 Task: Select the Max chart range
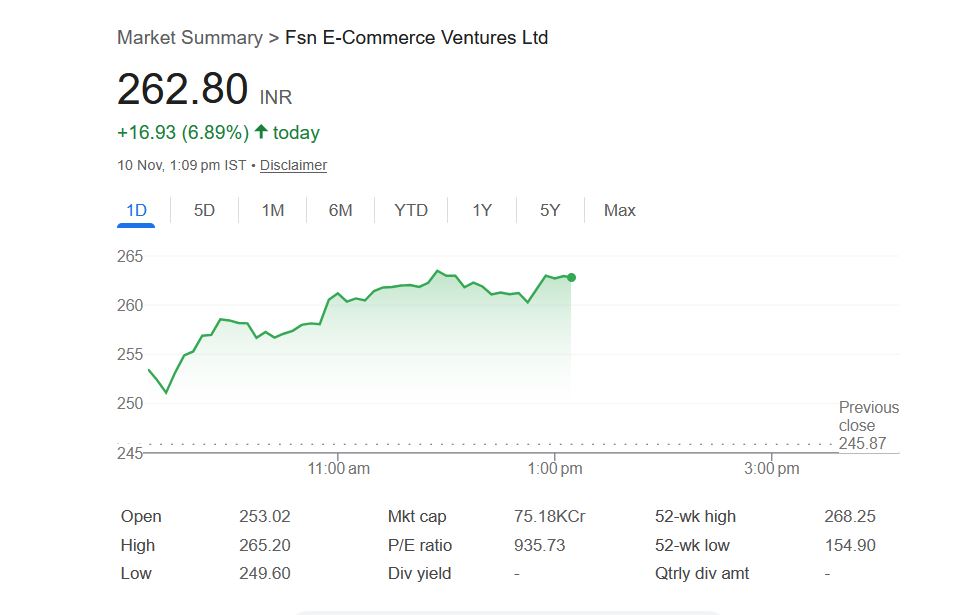pos(619,210)
